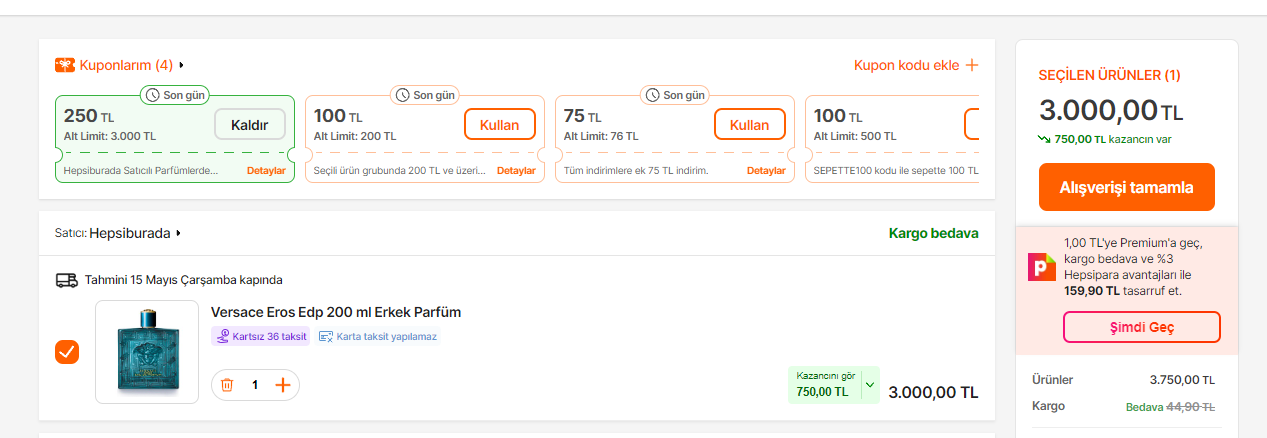Click the trash icon to remove product

tap(227, 385)
